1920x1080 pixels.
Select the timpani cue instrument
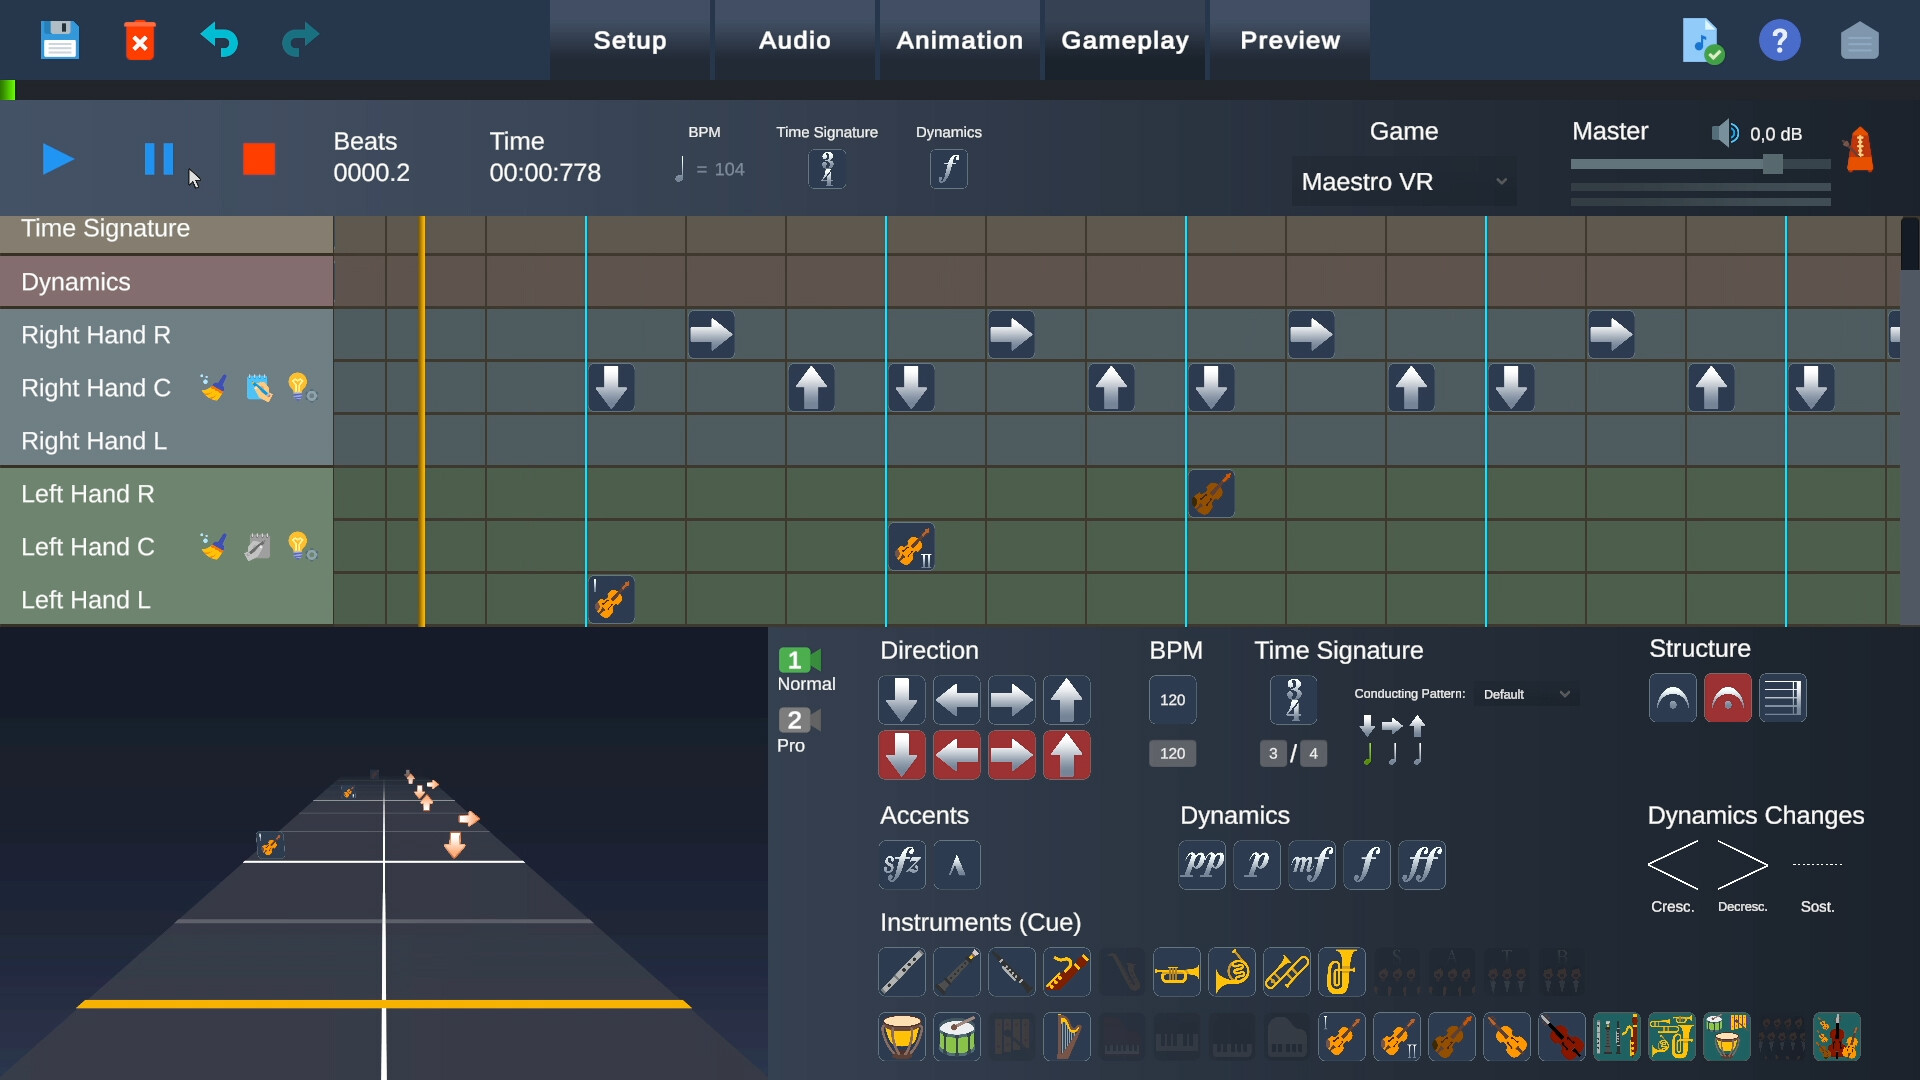(x=902, y=1037)
